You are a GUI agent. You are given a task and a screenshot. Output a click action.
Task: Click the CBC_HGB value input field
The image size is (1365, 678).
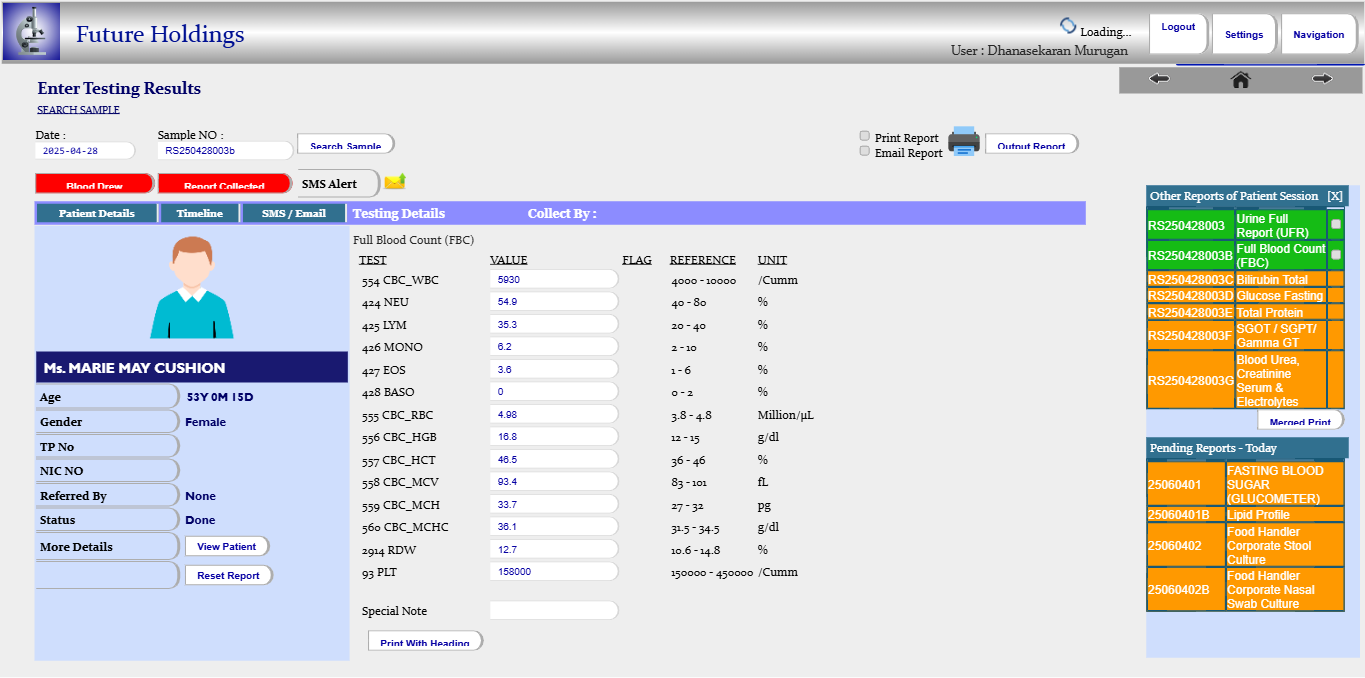tap(553, 437)
